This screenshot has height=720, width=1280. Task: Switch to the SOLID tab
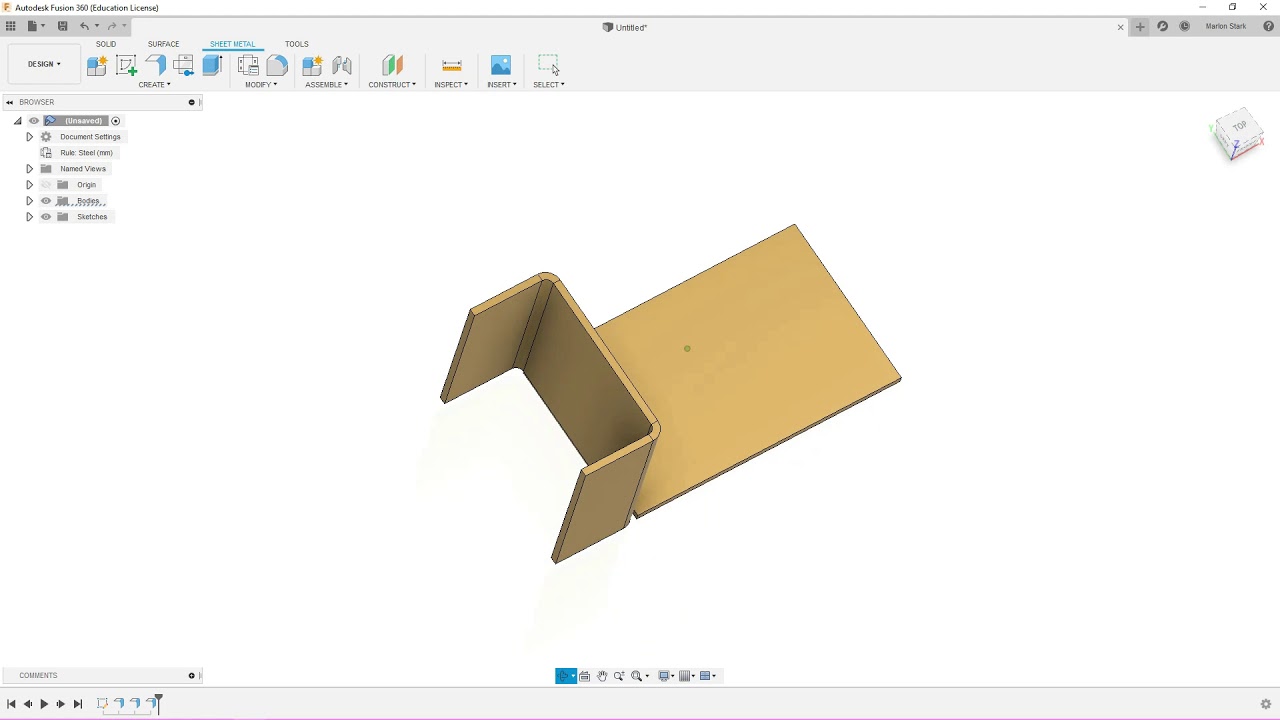[x=106, y=44]
